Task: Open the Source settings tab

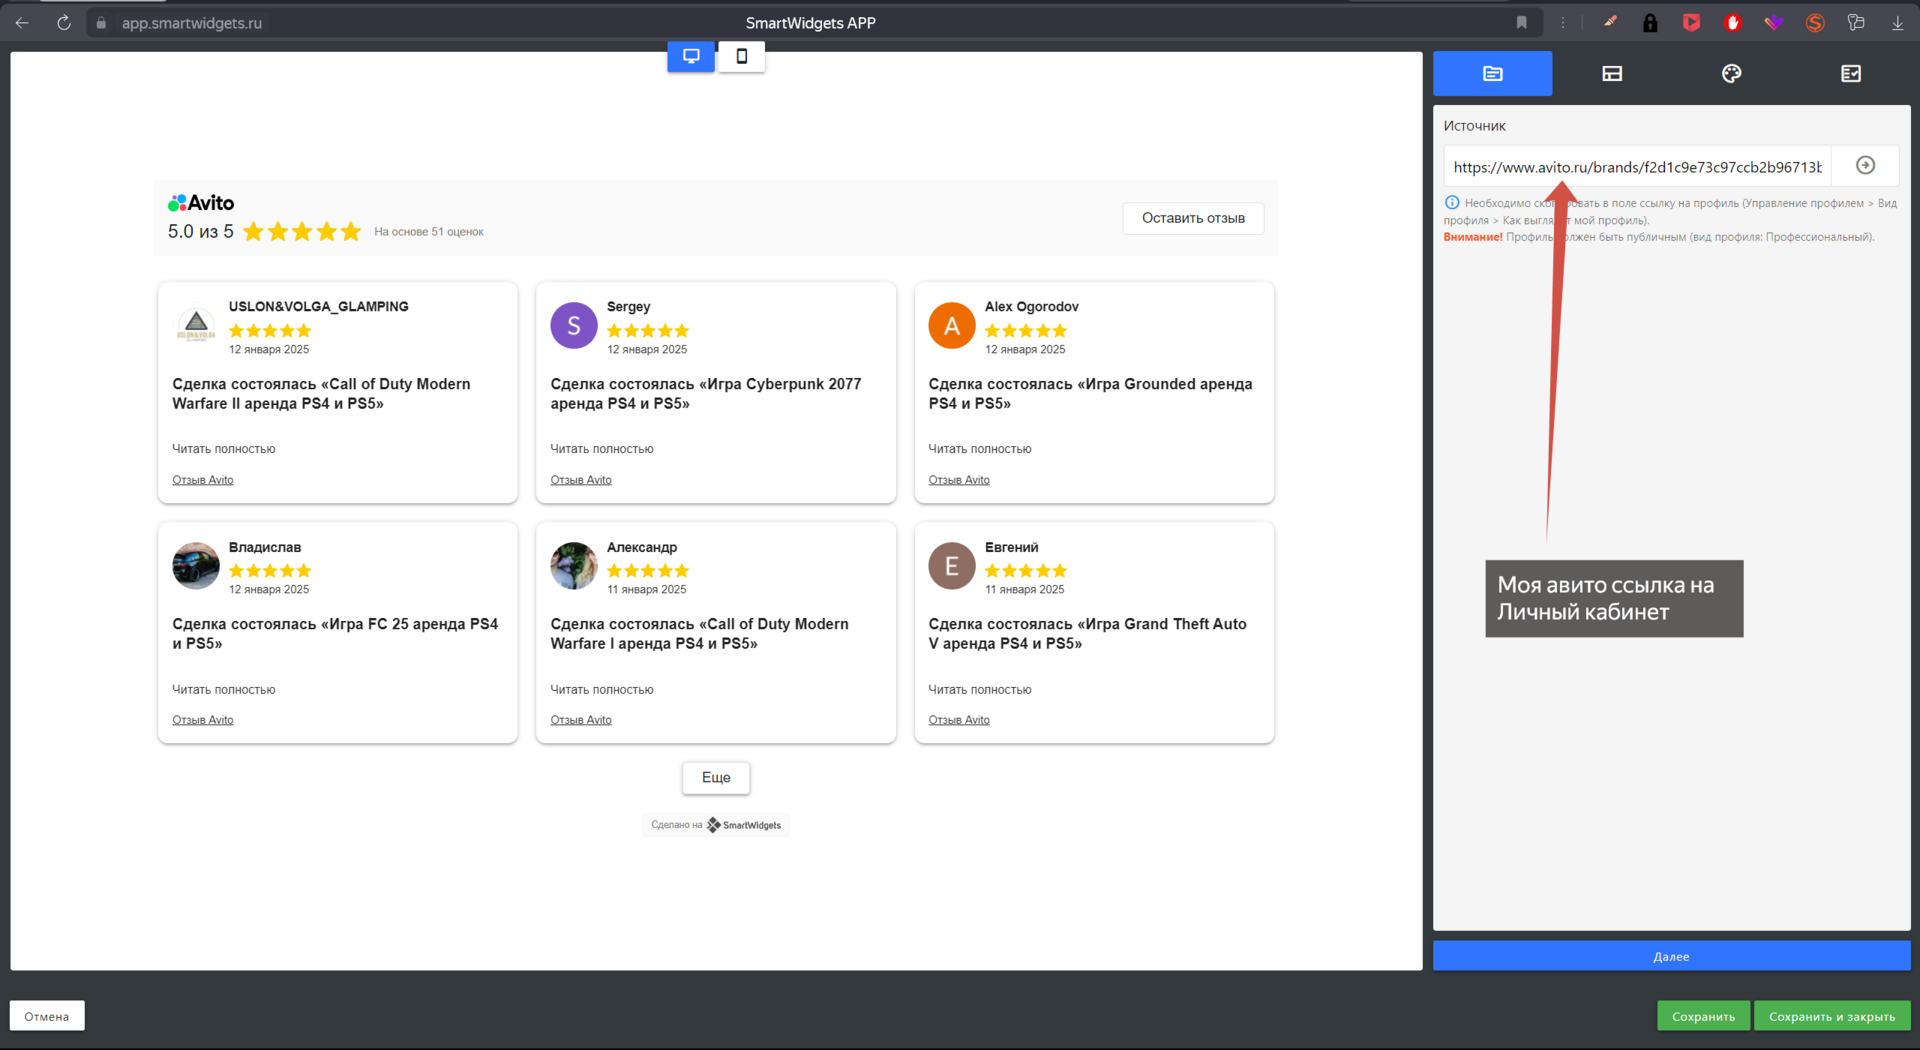Action: pyautogui.click(x=1492, y=73)
